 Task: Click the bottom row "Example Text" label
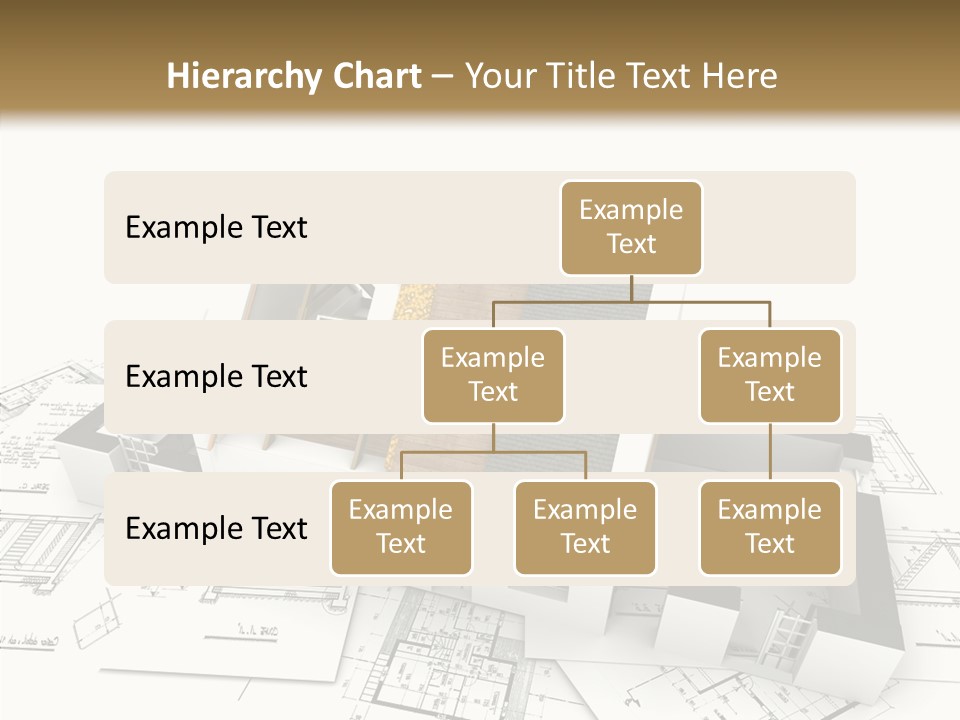tap(216, 529)
